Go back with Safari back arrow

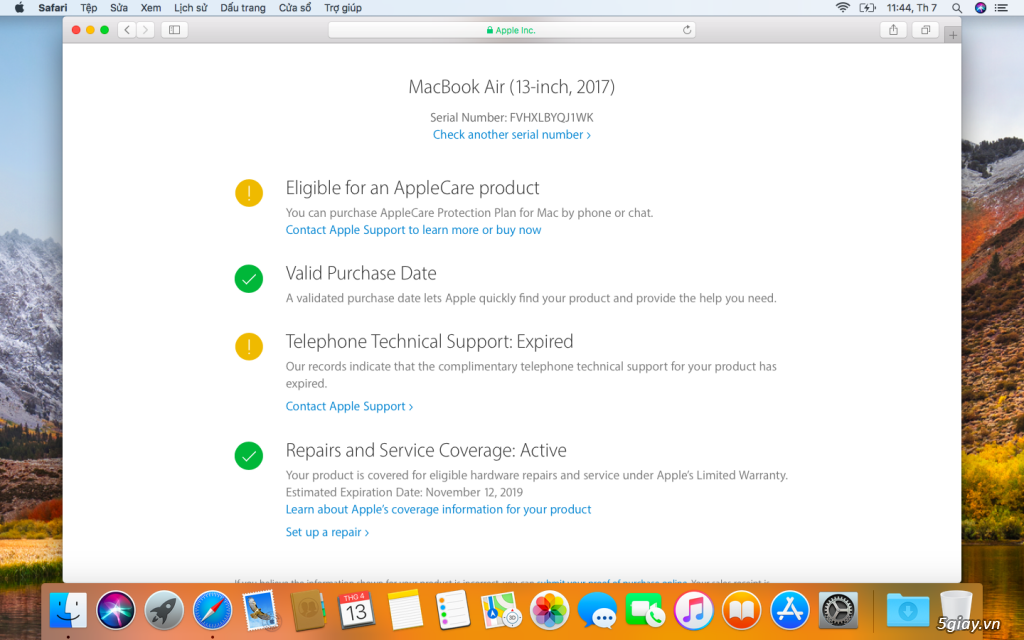[127, 29]
